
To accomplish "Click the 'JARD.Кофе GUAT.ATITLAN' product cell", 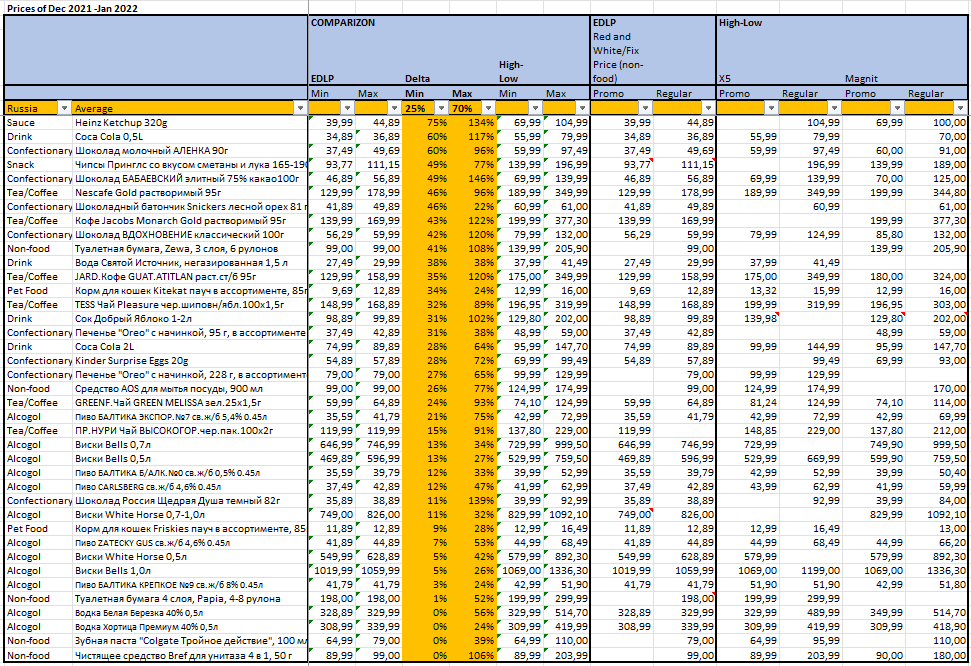I will [190, 276].
